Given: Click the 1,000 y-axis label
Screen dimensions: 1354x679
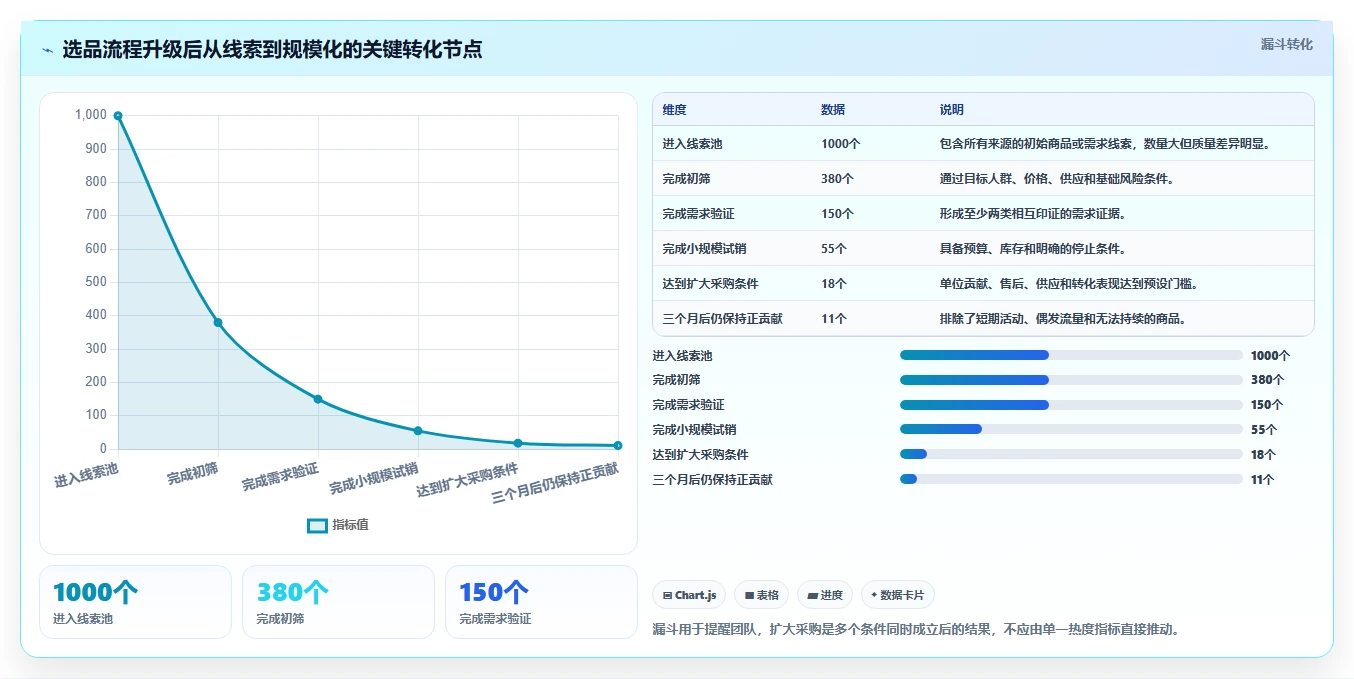Looking at the screenshot, I should point(90,115).
